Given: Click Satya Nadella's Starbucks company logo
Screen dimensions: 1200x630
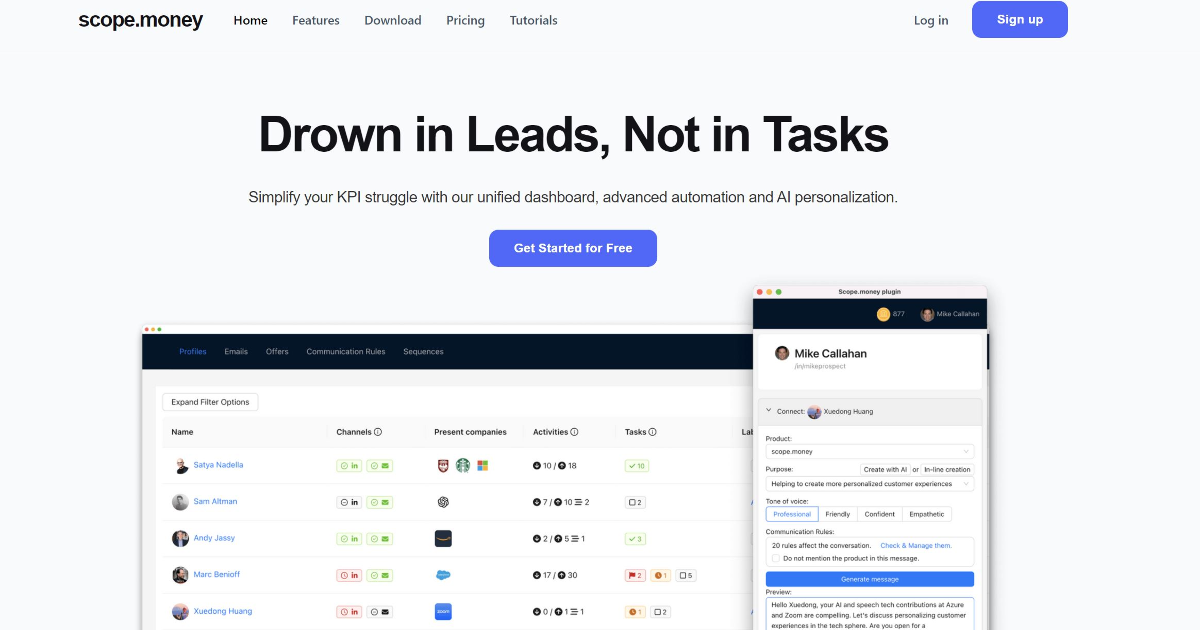Looking at the screenshot, I should point(463,465).
